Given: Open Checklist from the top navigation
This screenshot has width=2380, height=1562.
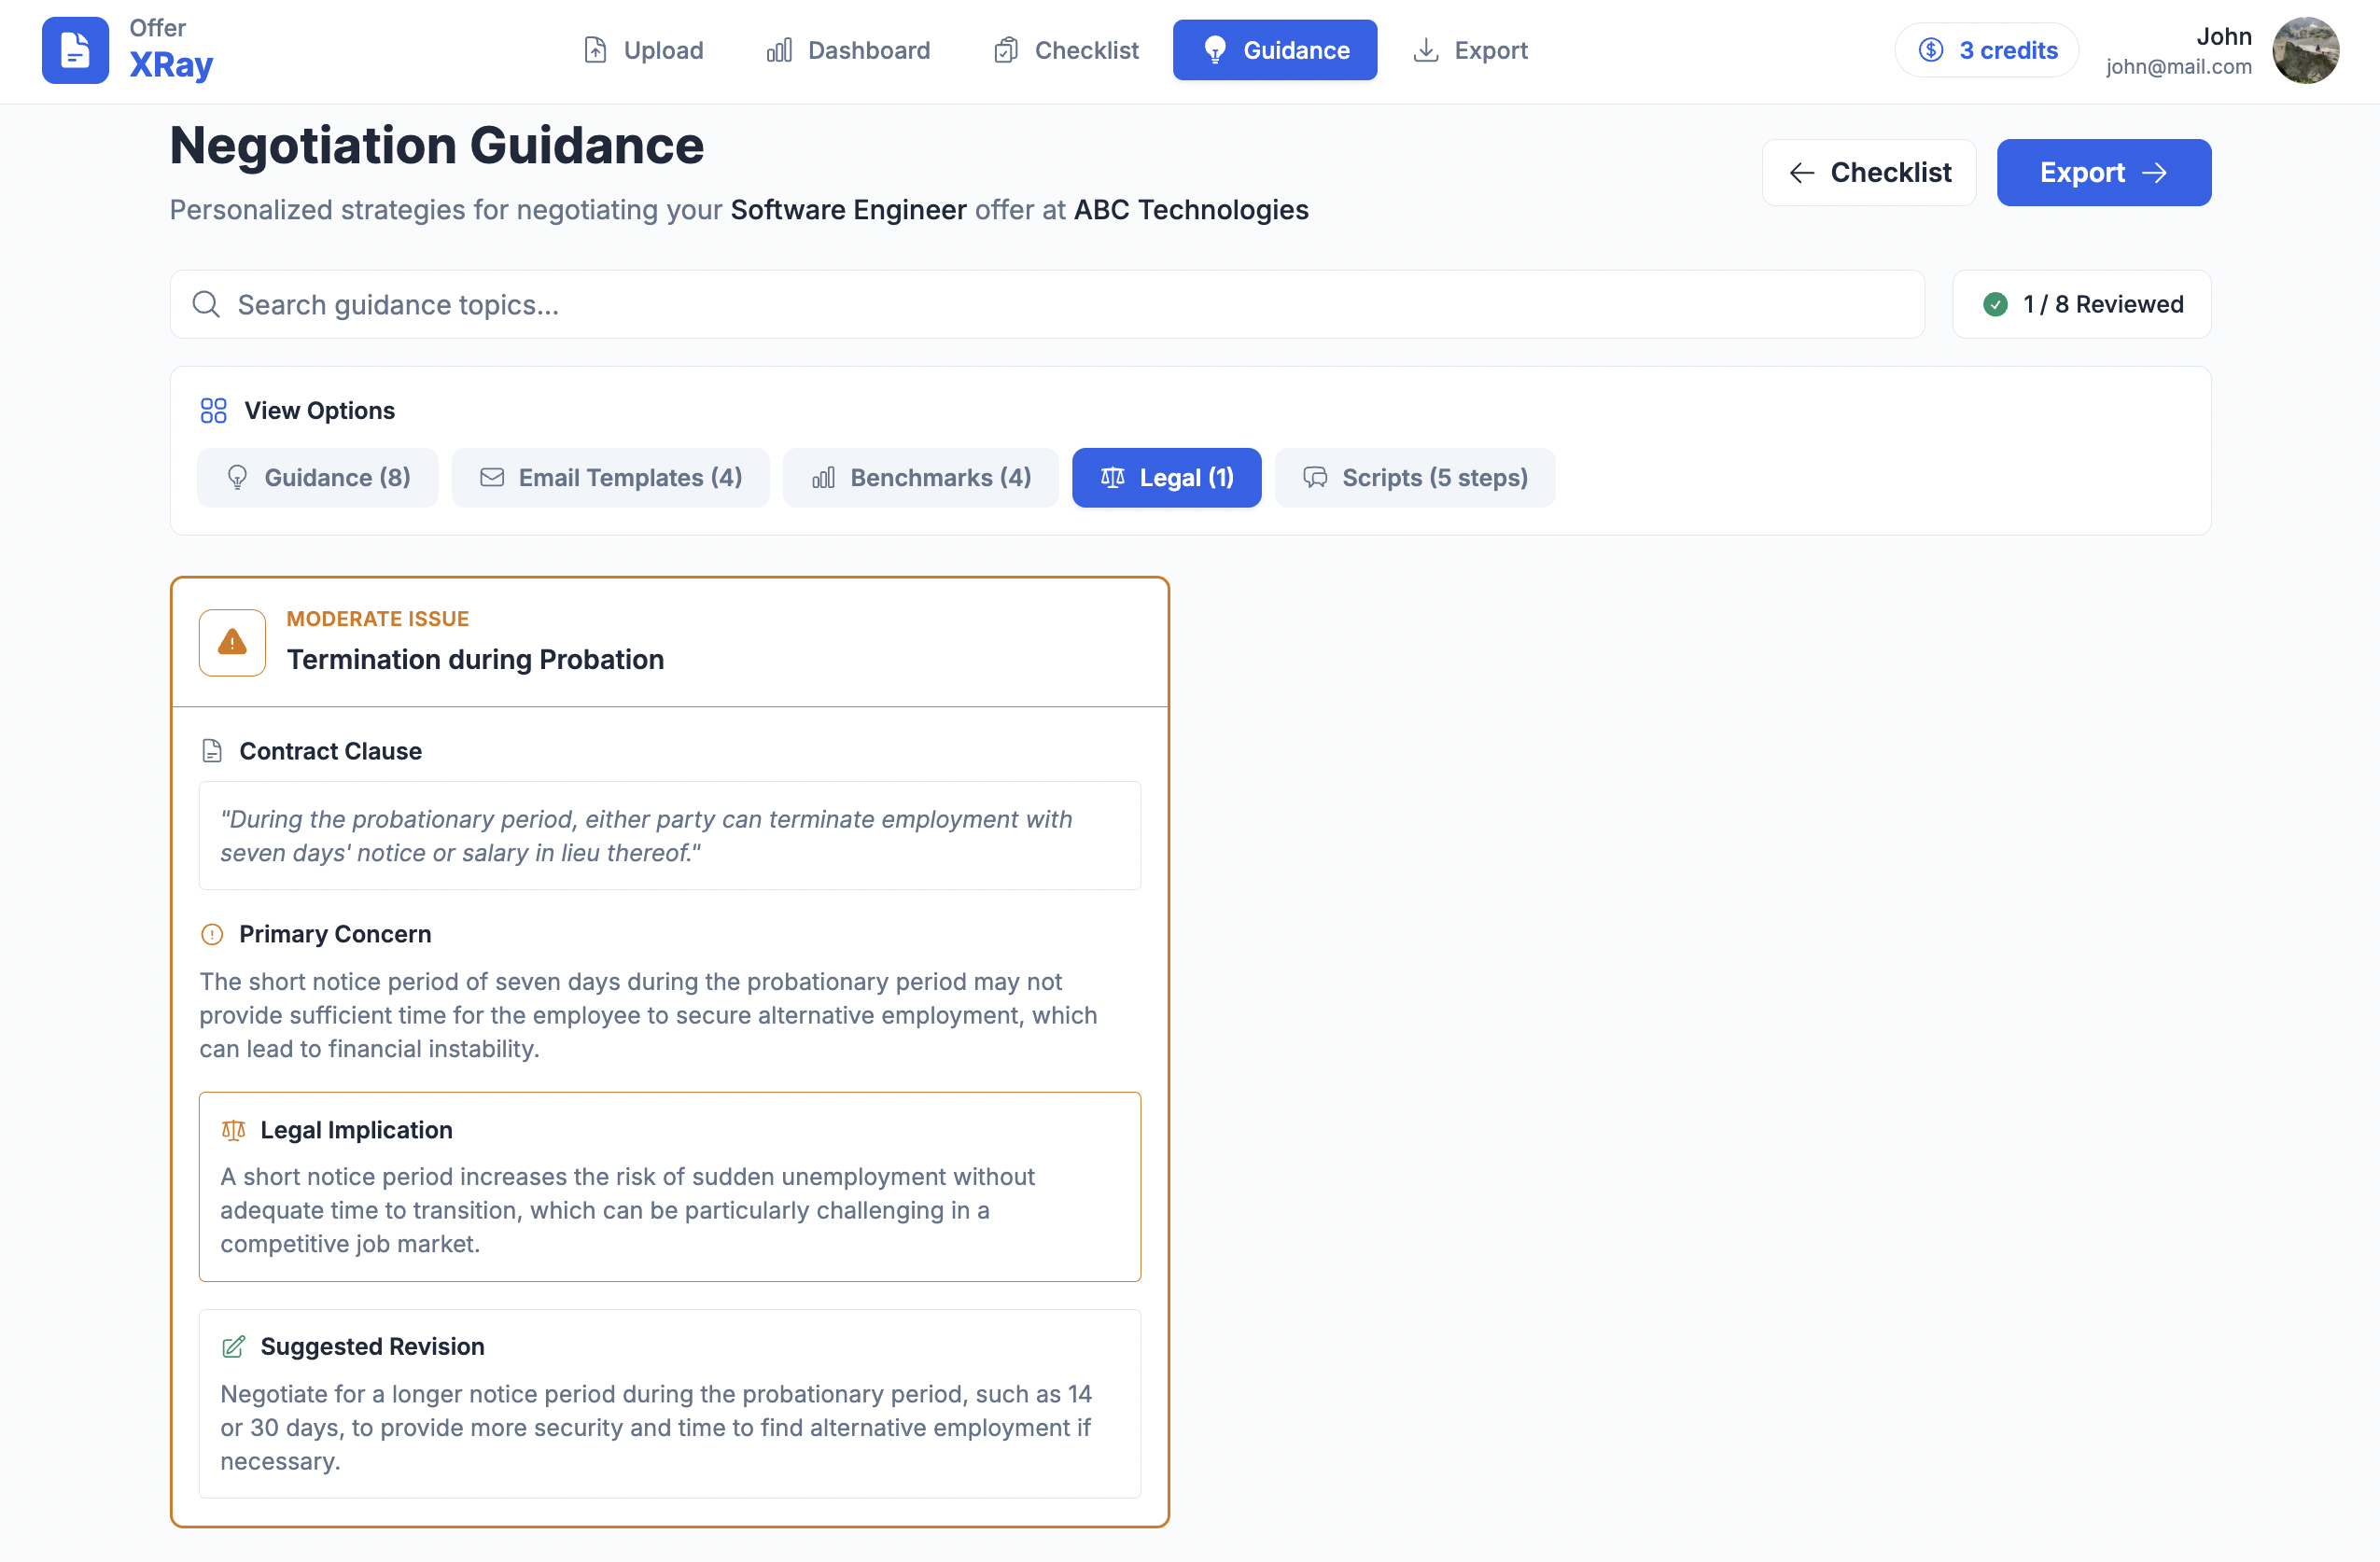Looking at the screenshot, I should click(1066, 50).
